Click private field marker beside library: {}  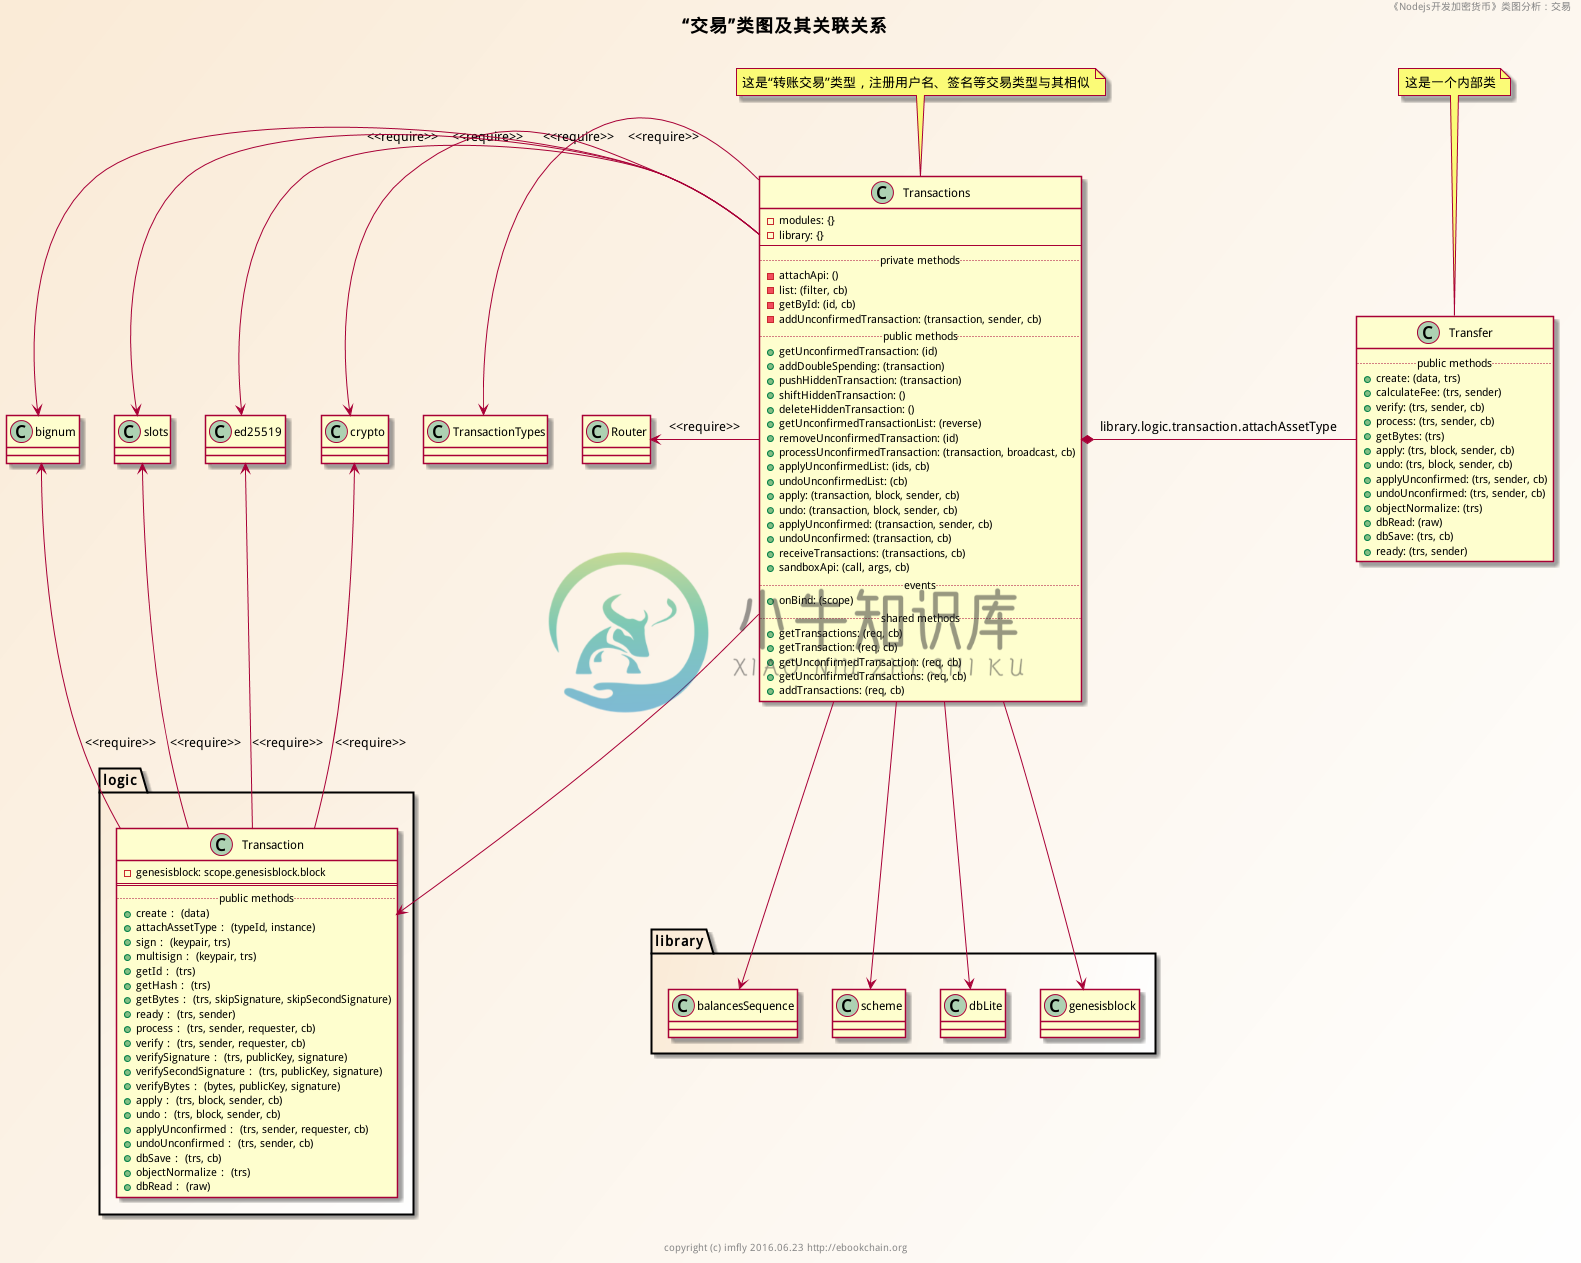tap(771, 236)
